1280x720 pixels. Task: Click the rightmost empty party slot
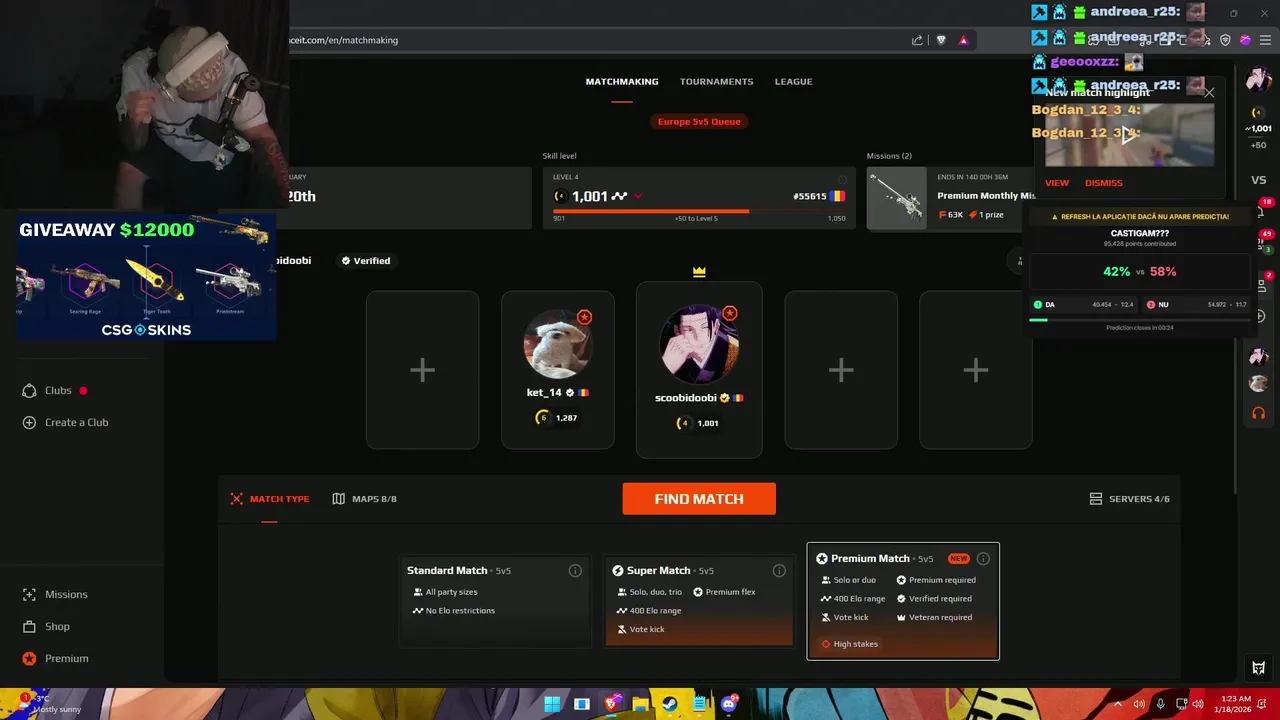click(x=976, y=370)
